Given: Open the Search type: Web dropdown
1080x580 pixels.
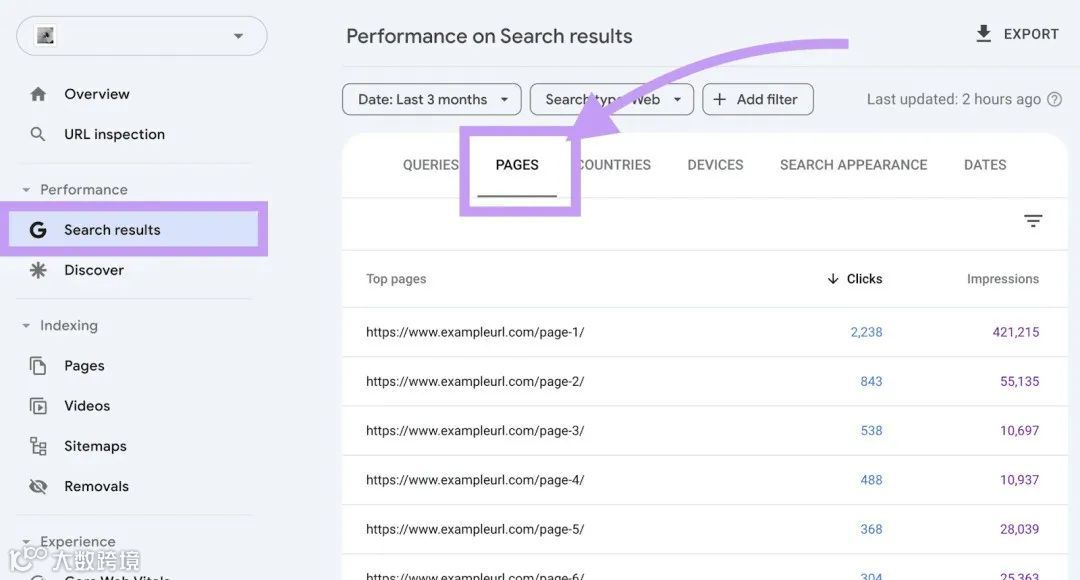Looking at the screenshot, I should (611, 99).
